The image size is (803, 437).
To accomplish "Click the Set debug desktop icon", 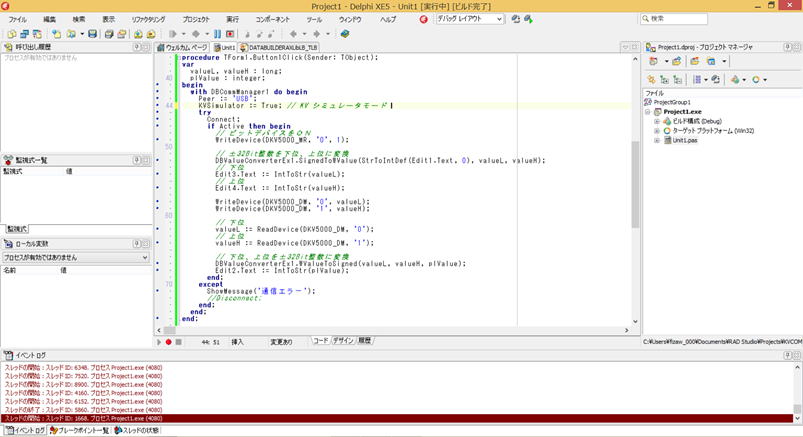I will pos(528,19).
